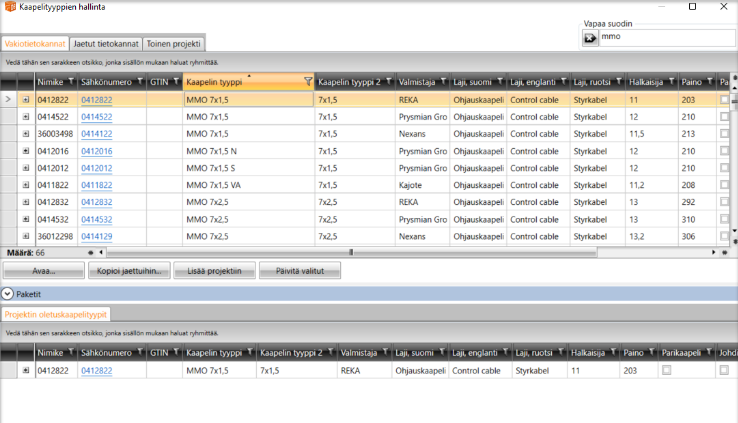Open filter for lower Kaapelin tyyppi 2 column

(x=331, y=352)
